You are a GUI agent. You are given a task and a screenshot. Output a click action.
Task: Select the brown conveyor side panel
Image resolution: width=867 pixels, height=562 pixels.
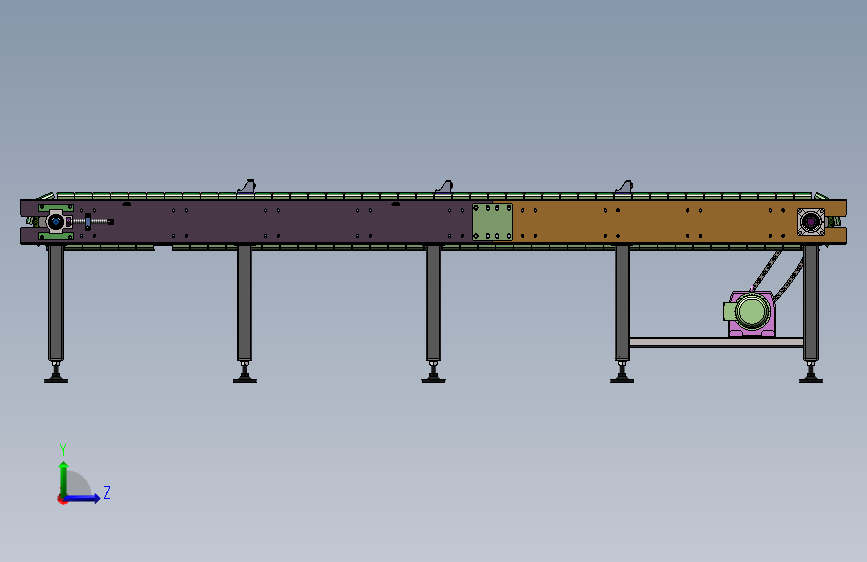tap(652, 222)
